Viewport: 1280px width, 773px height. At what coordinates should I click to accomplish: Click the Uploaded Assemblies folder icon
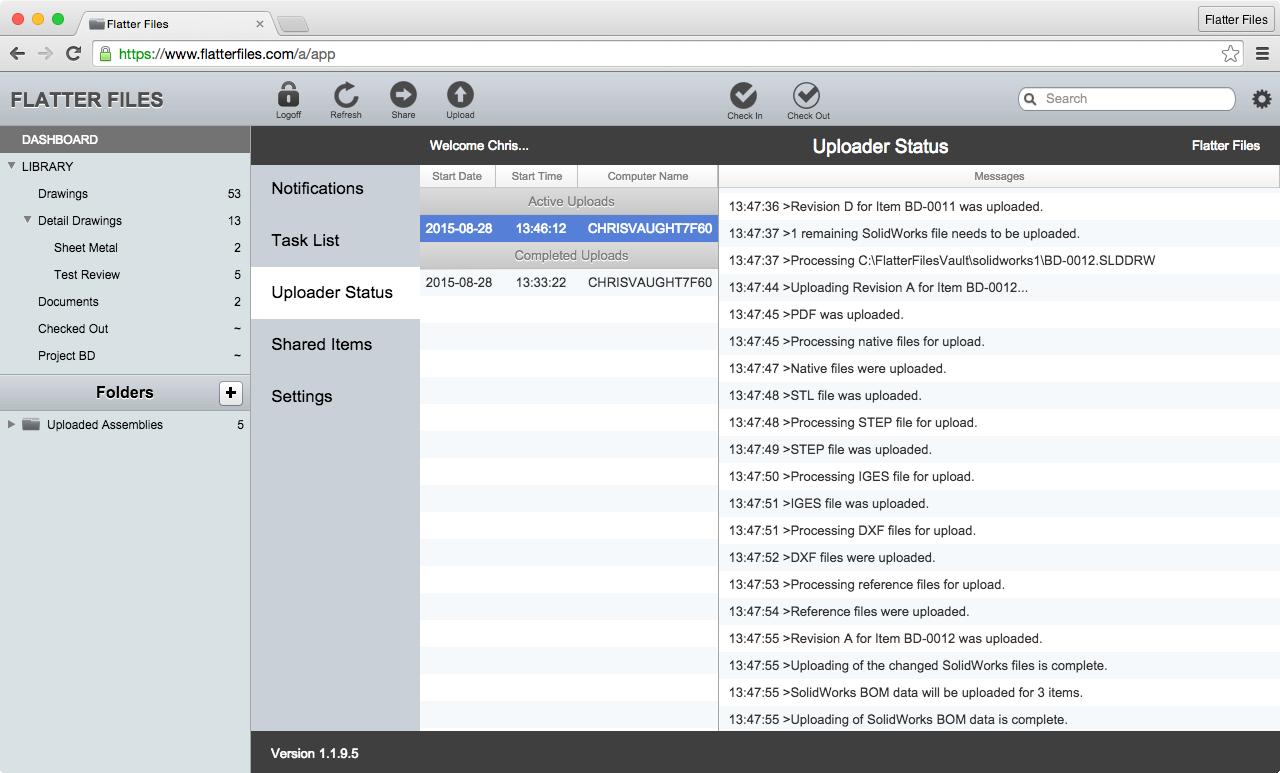point(31,424)
